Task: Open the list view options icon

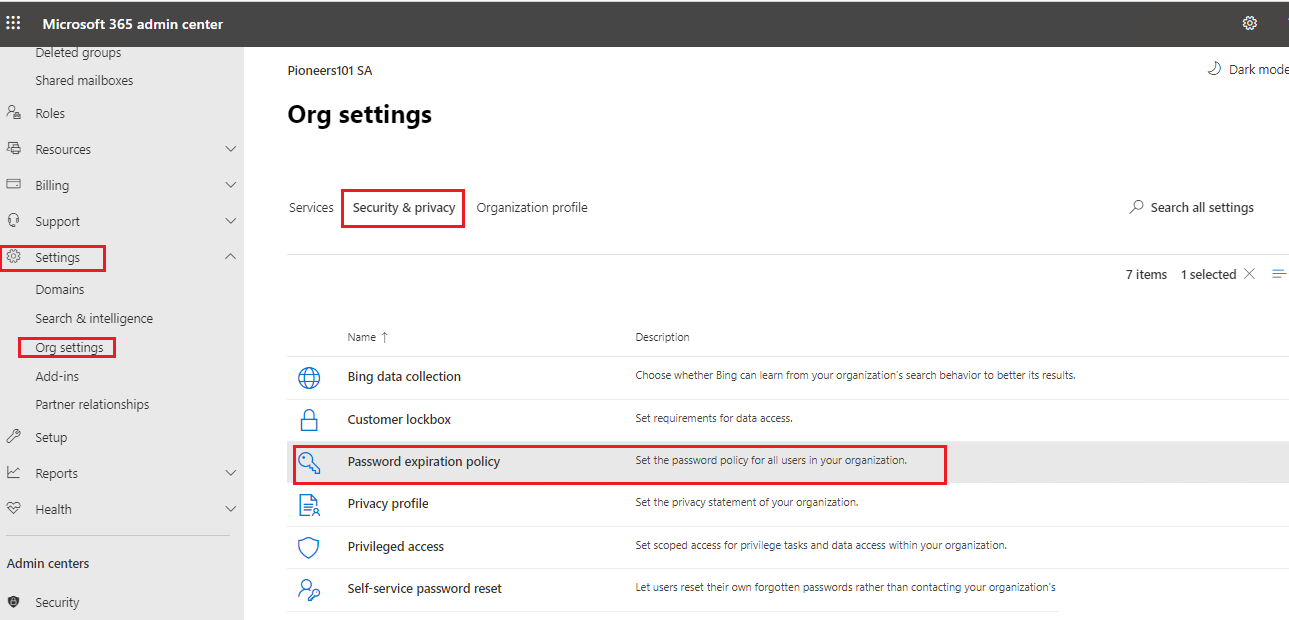Action: (x=1279, y=274)
